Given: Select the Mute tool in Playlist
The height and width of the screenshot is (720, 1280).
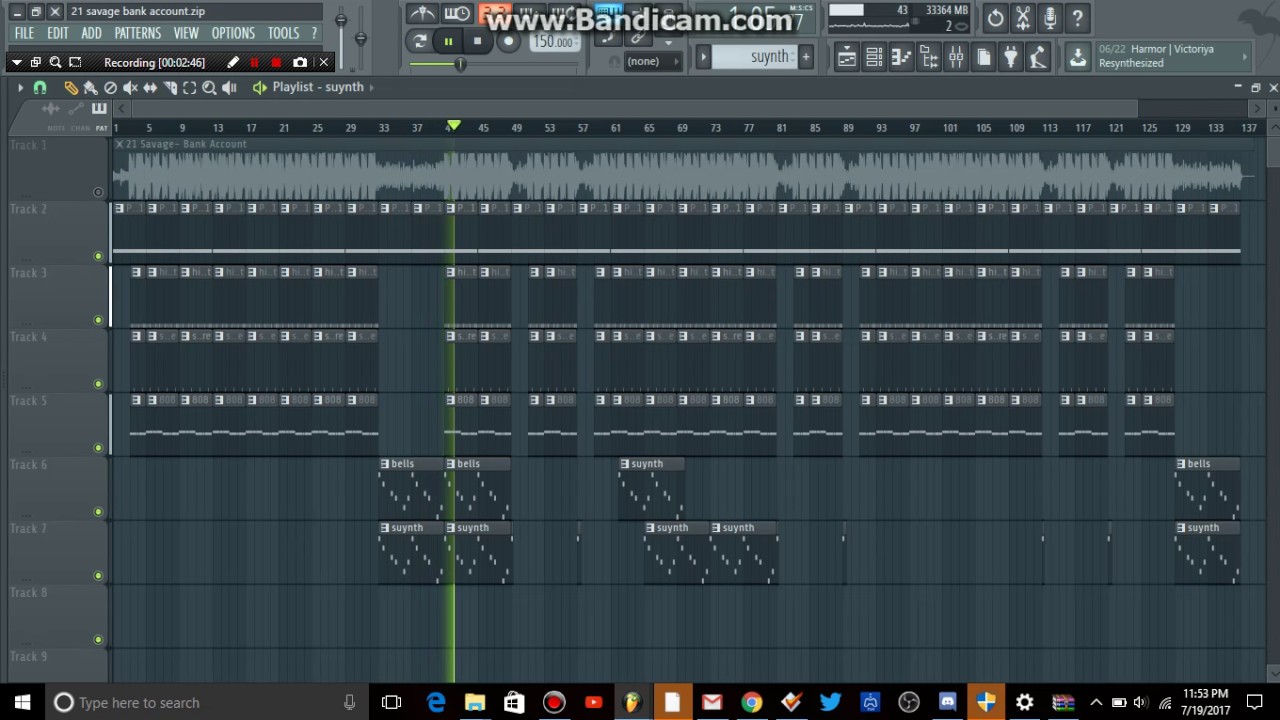Looking at the screenshot, I should [130, 88].
